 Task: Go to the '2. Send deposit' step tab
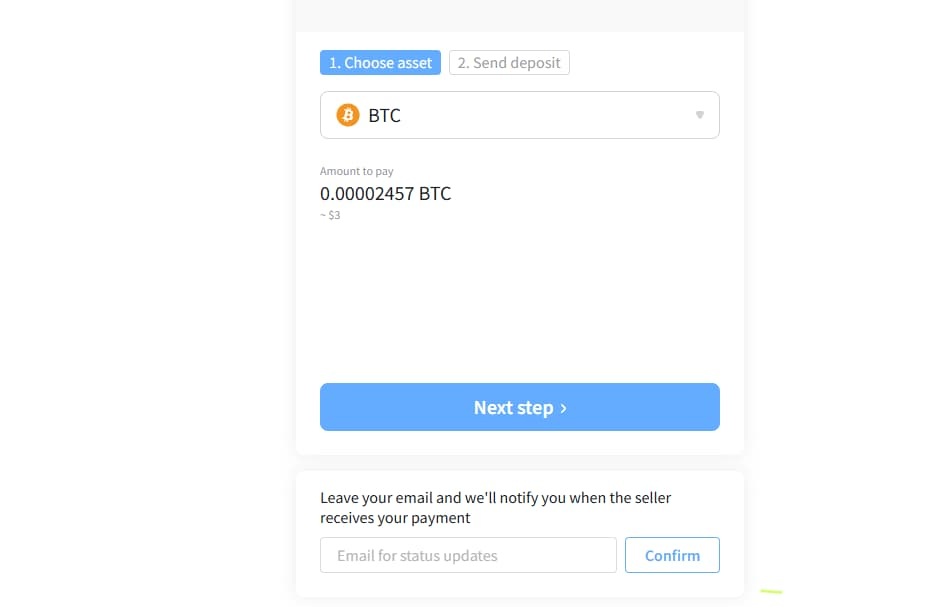tap(509, 62)
